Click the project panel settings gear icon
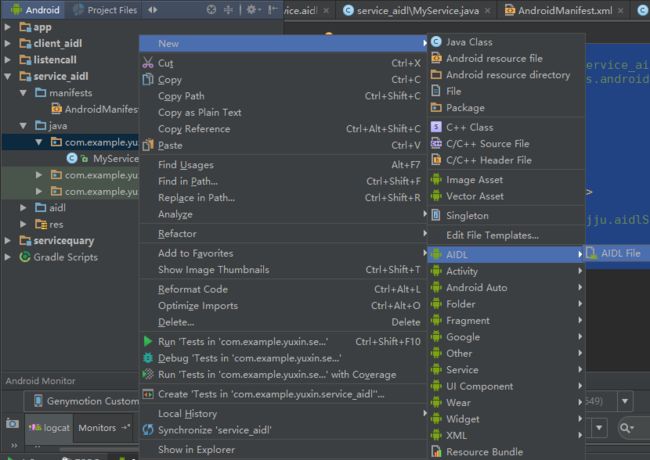Viewport: 650px width, 460px height. tap(251, 10)
